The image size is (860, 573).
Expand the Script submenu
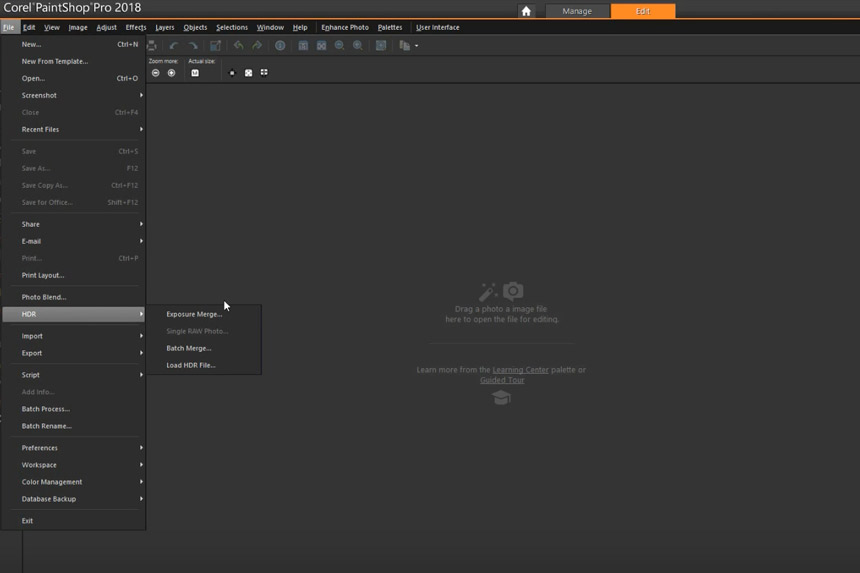coord(73,375)
